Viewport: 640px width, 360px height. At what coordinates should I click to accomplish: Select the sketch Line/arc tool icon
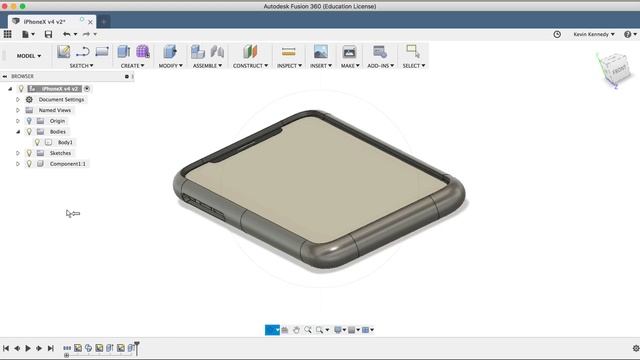82,52
